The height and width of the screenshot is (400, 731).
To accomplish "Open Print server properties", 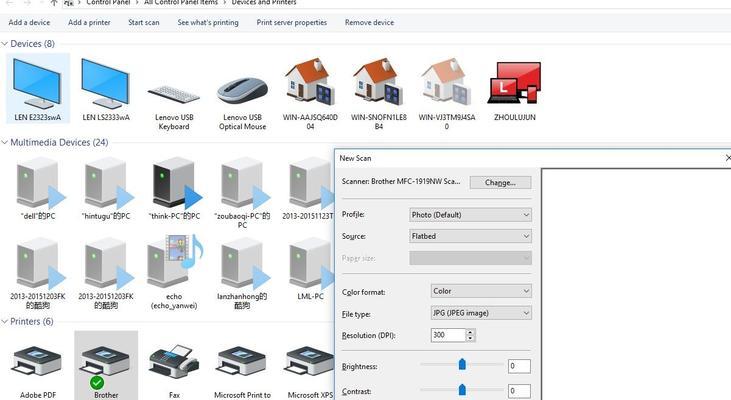I will tap(291, 22).
